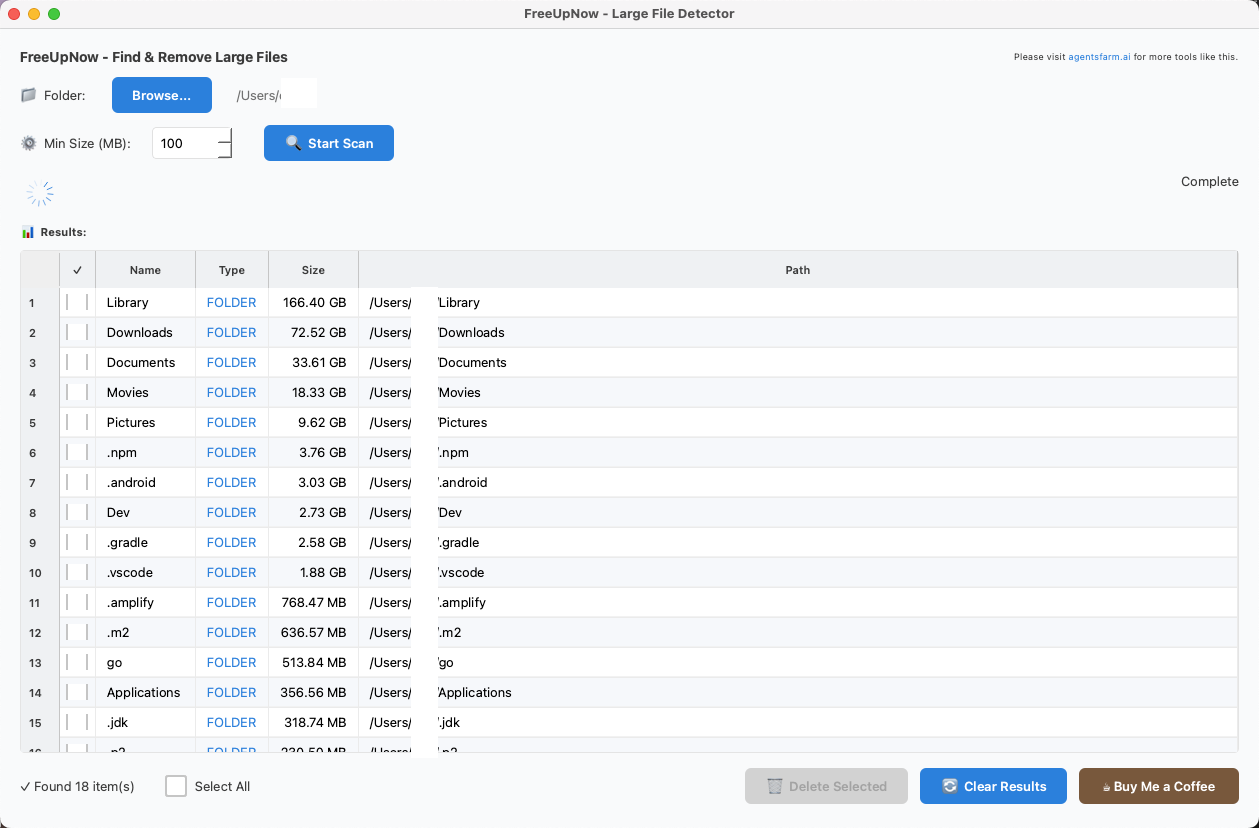1259x828 pixels.
Task: Check the box for the Downloads row
Action: point(77,332)
